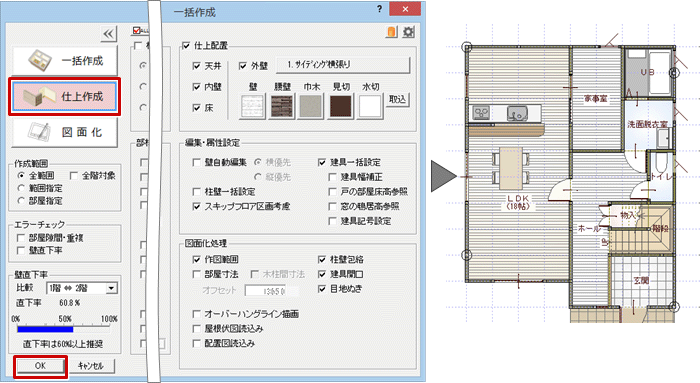Enable 壁自動編集 checkbox

(x=196, y=162)
